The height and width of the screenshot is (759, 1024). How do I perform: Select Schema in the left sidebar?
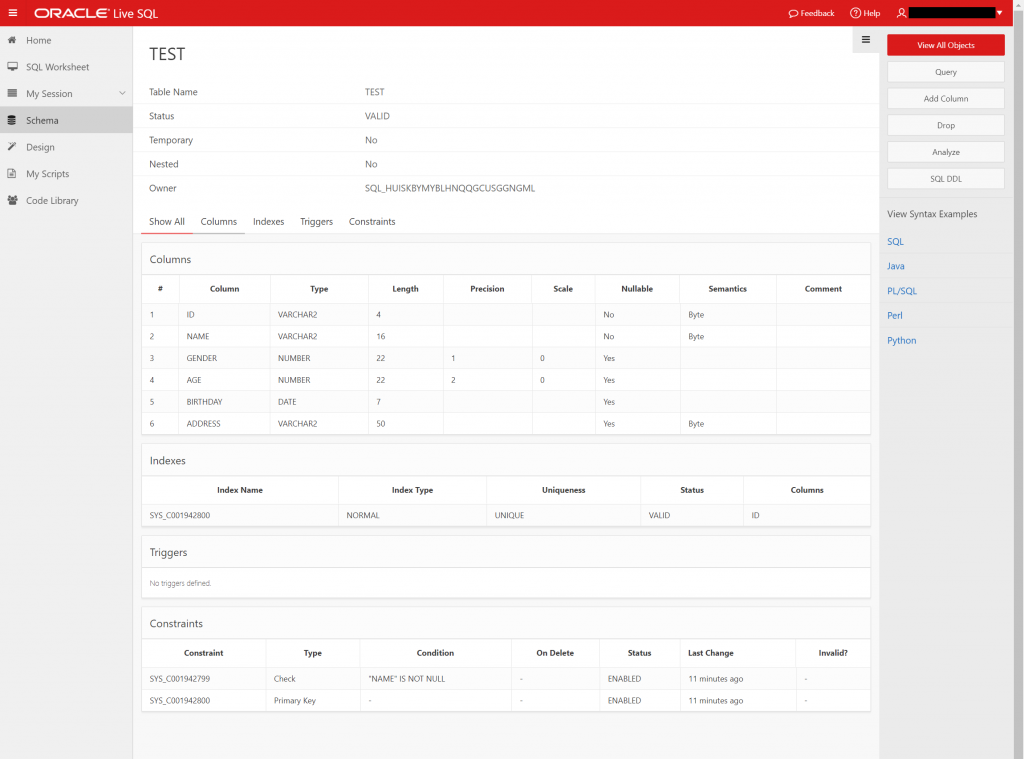pos(40,120)
